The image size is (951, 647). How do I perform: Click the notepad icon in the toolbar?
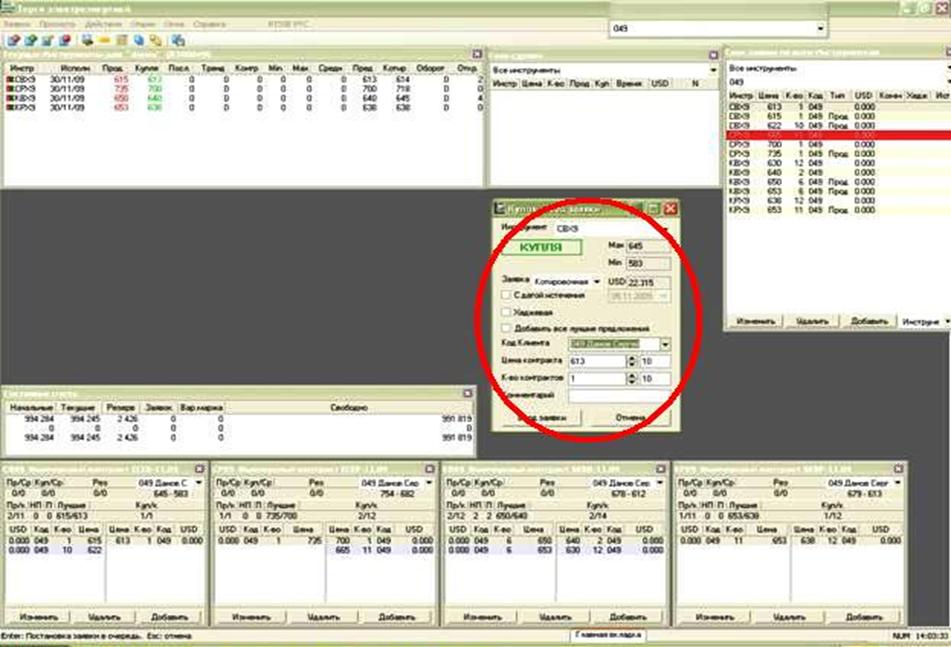121,39
